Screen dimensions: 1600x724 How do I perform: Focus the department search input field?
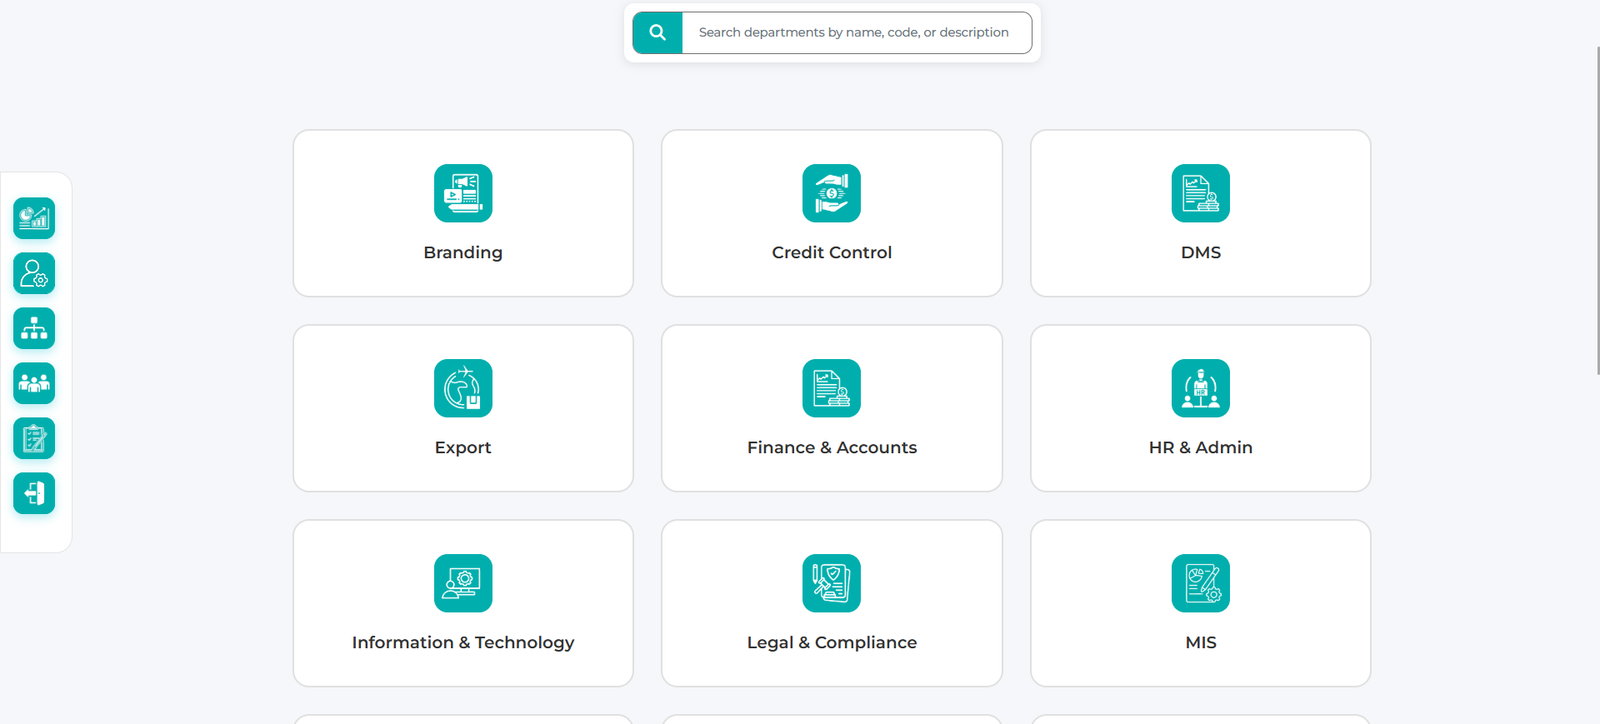857,33
